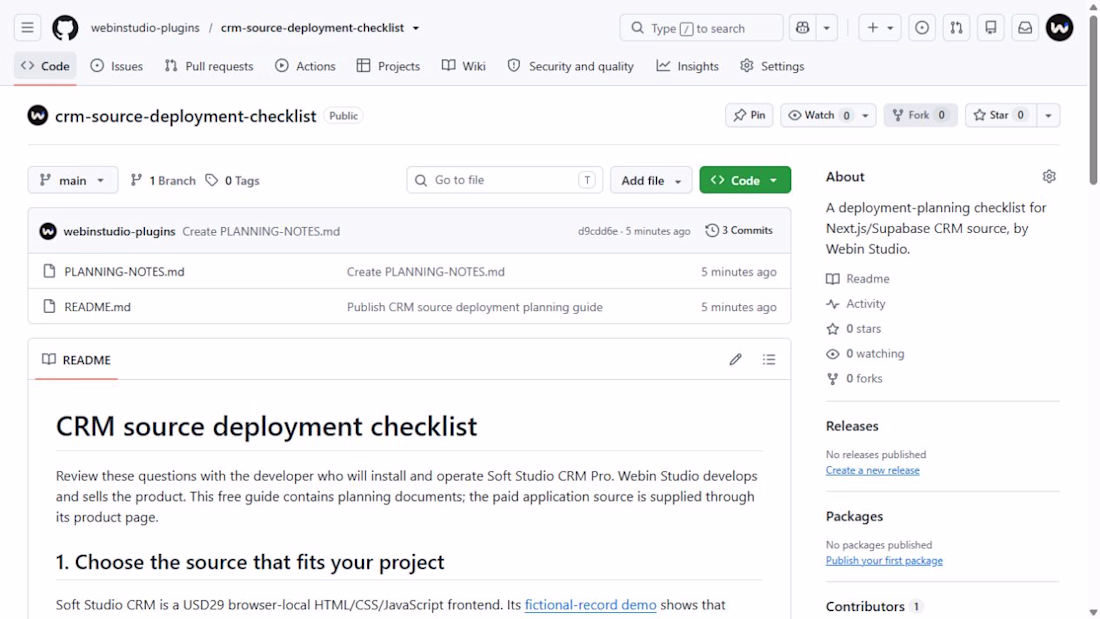Open the header pull requests icon
The image size is (1100, 619).
click(956, 28)
